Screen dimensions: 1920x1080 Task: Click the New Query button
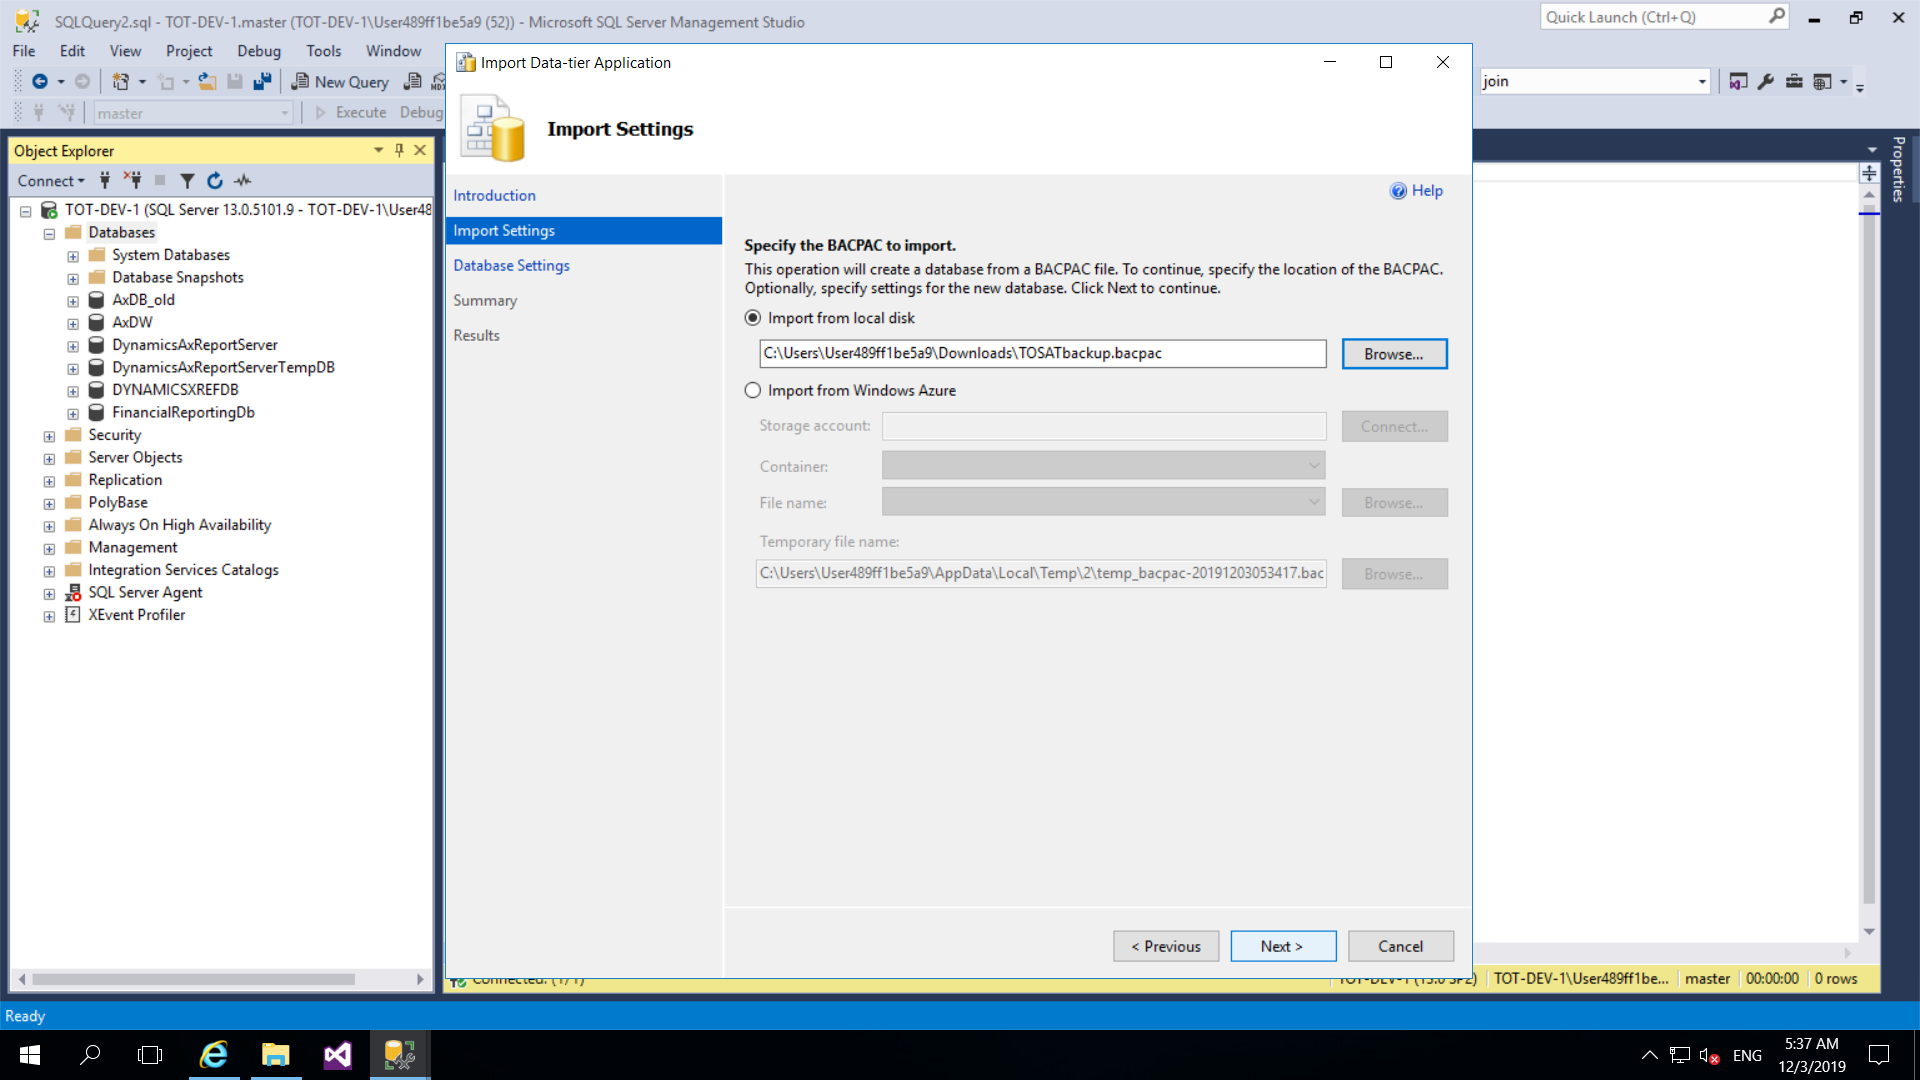click(x=340, y=82)
